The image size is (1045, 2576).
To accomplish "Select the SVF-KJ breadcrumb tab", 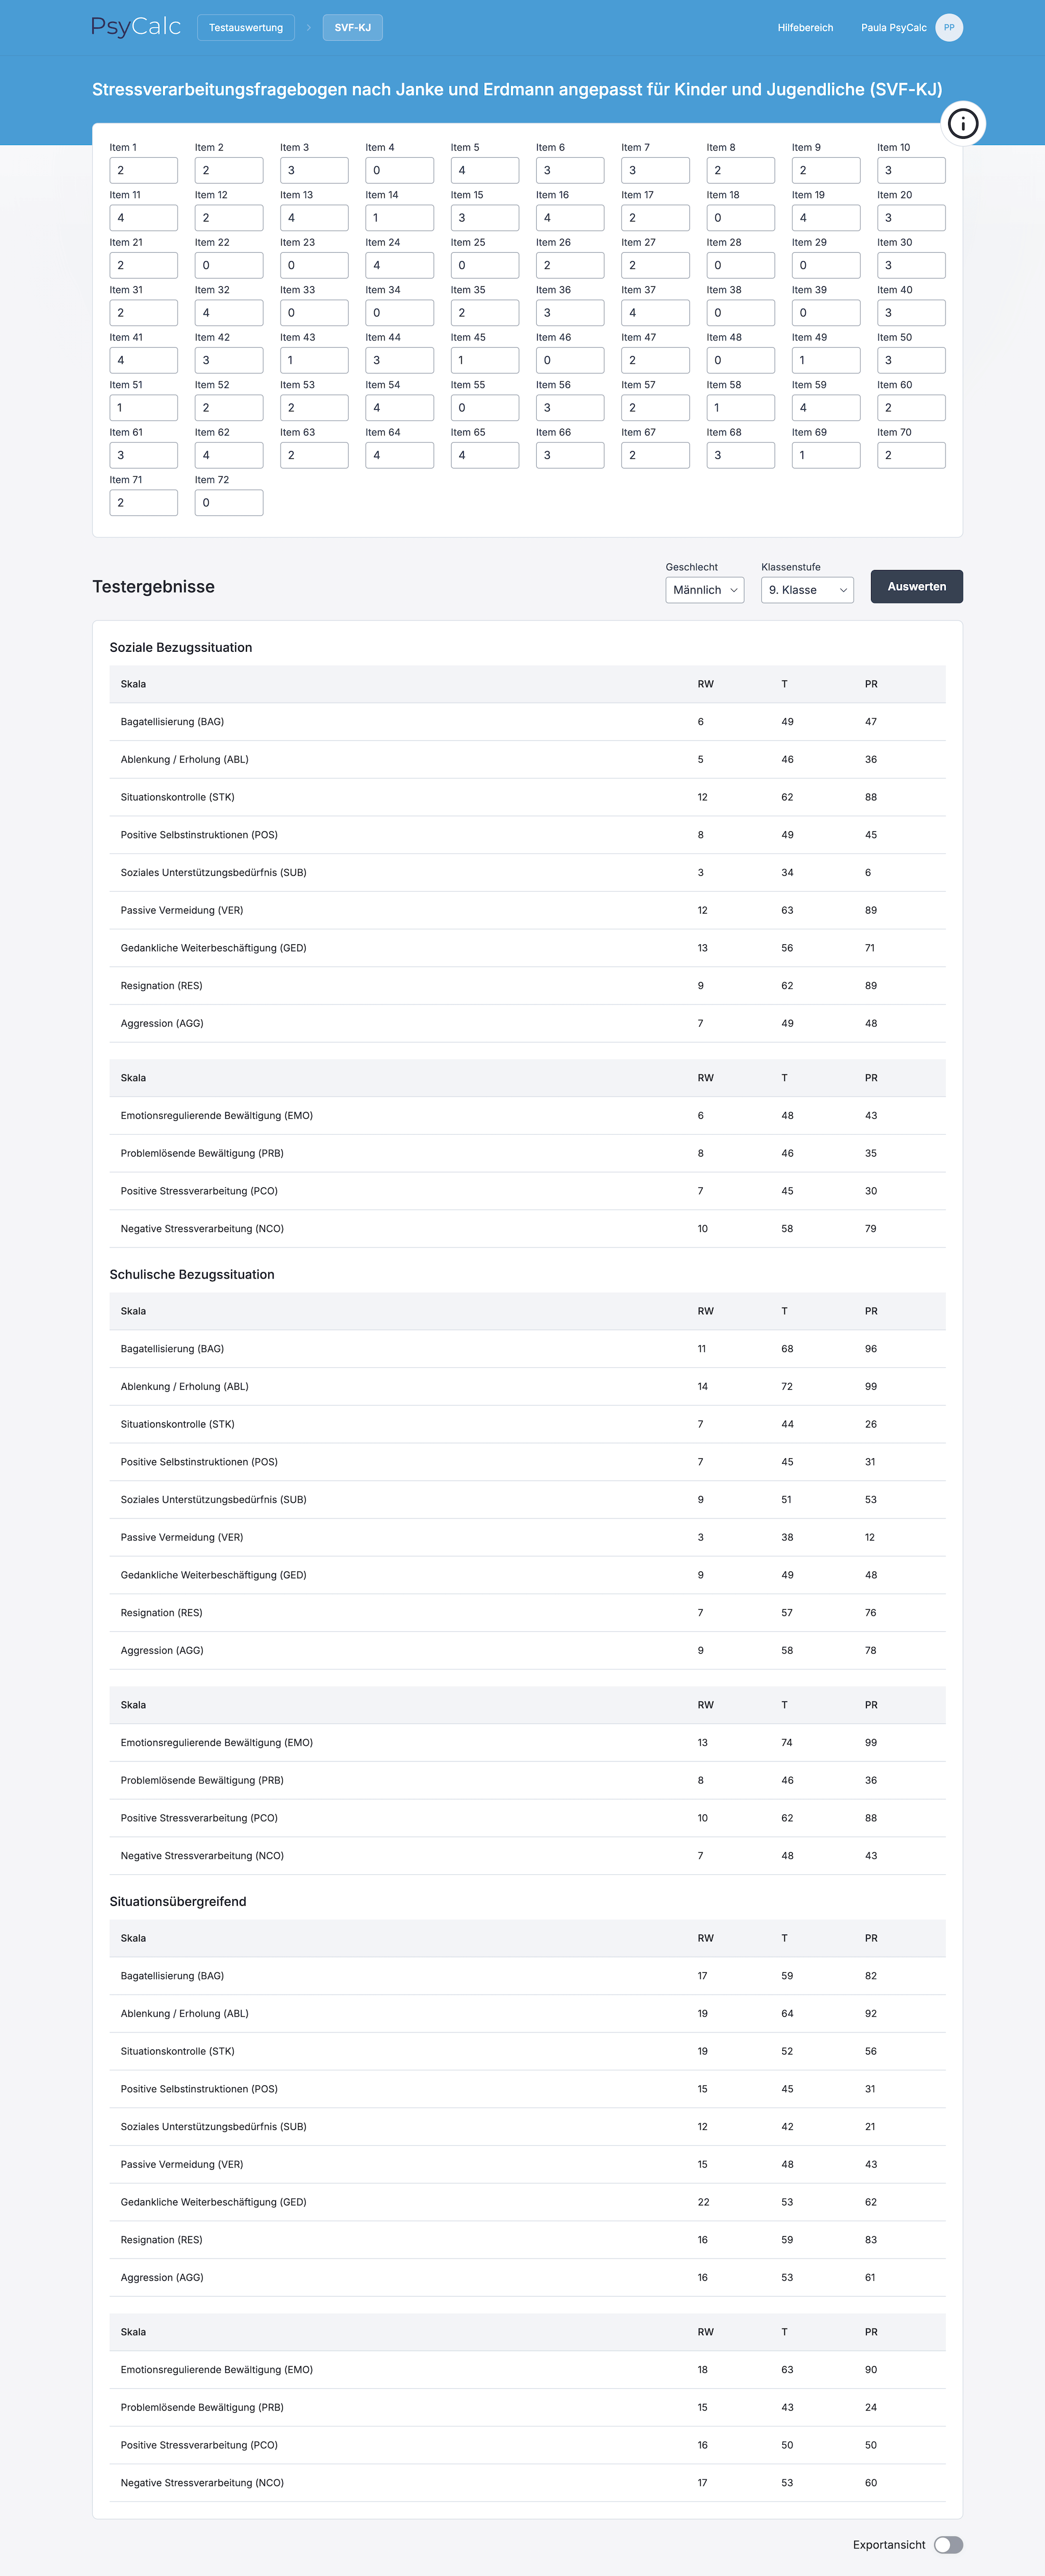I will pos(352,28).
